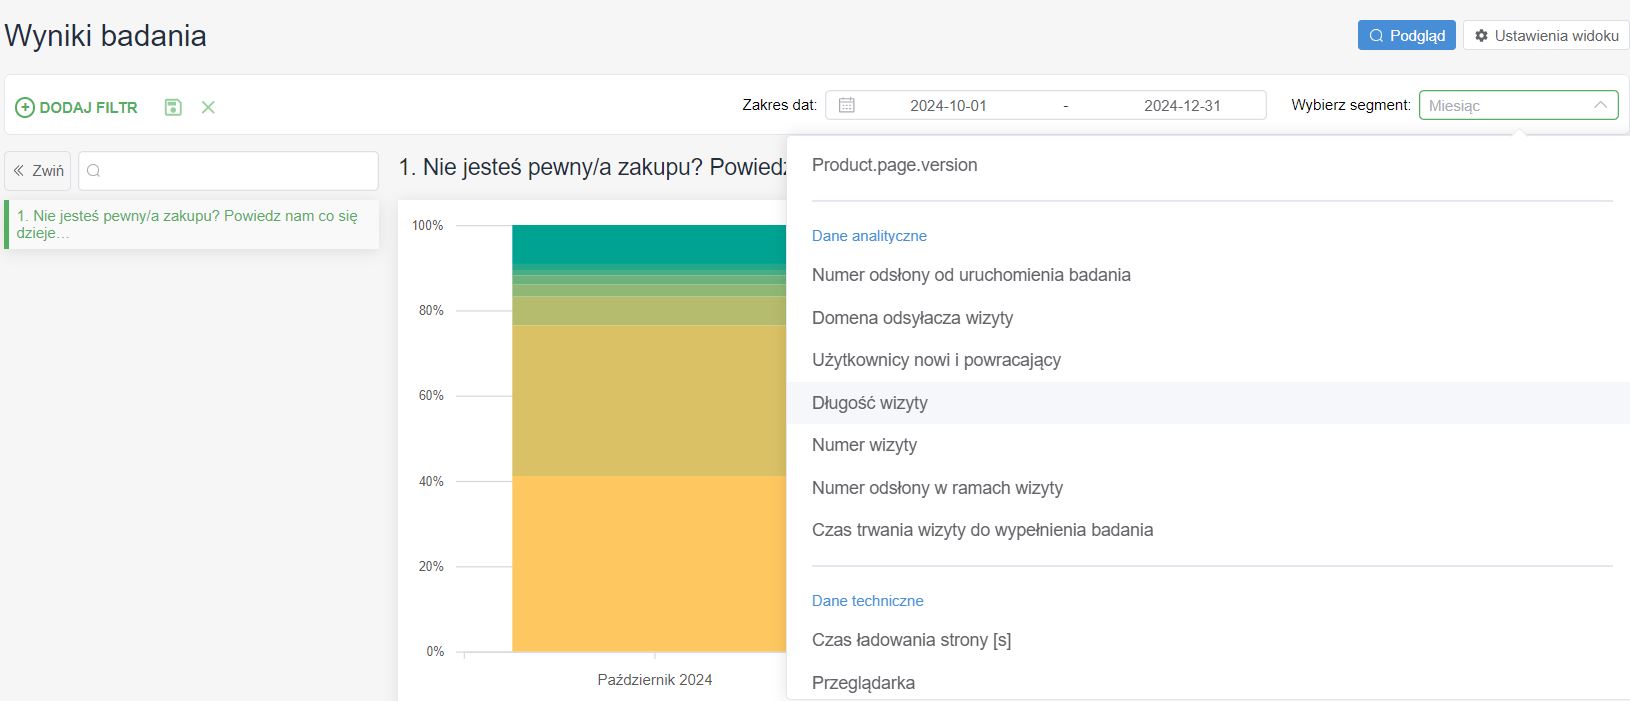The height and width of the screenshot is (701, 1630).
Task: Click the dark teal top chart segment
Action: click(x=650, y=244)
